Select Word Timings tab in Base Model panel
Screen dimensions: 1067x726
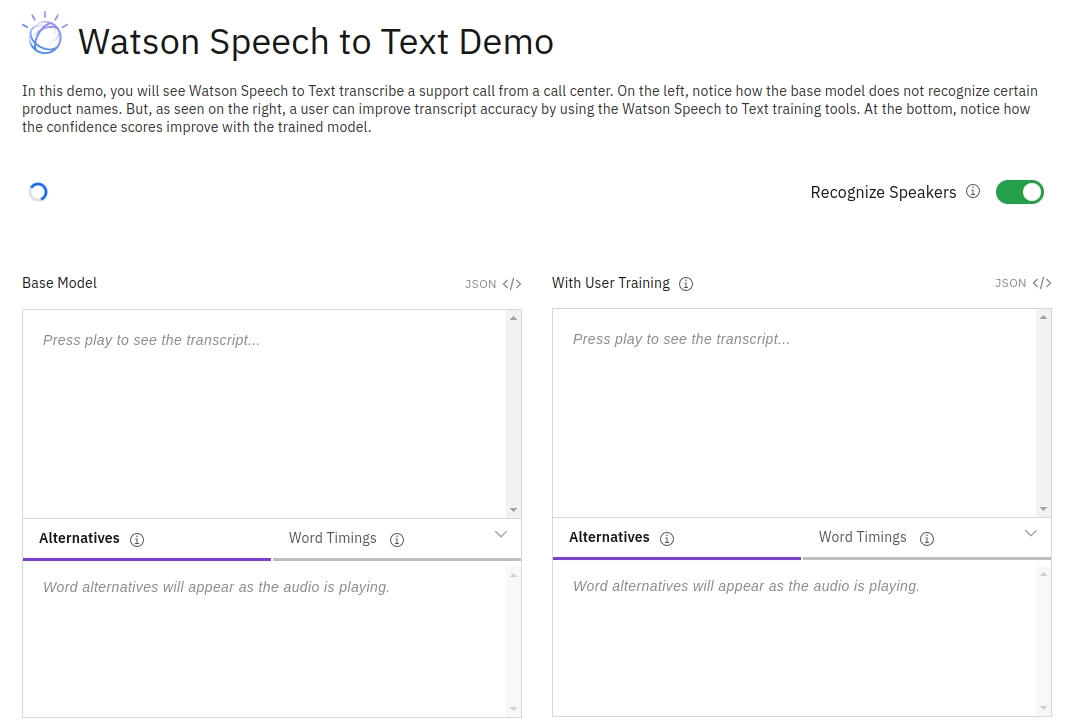click(397, 539)
